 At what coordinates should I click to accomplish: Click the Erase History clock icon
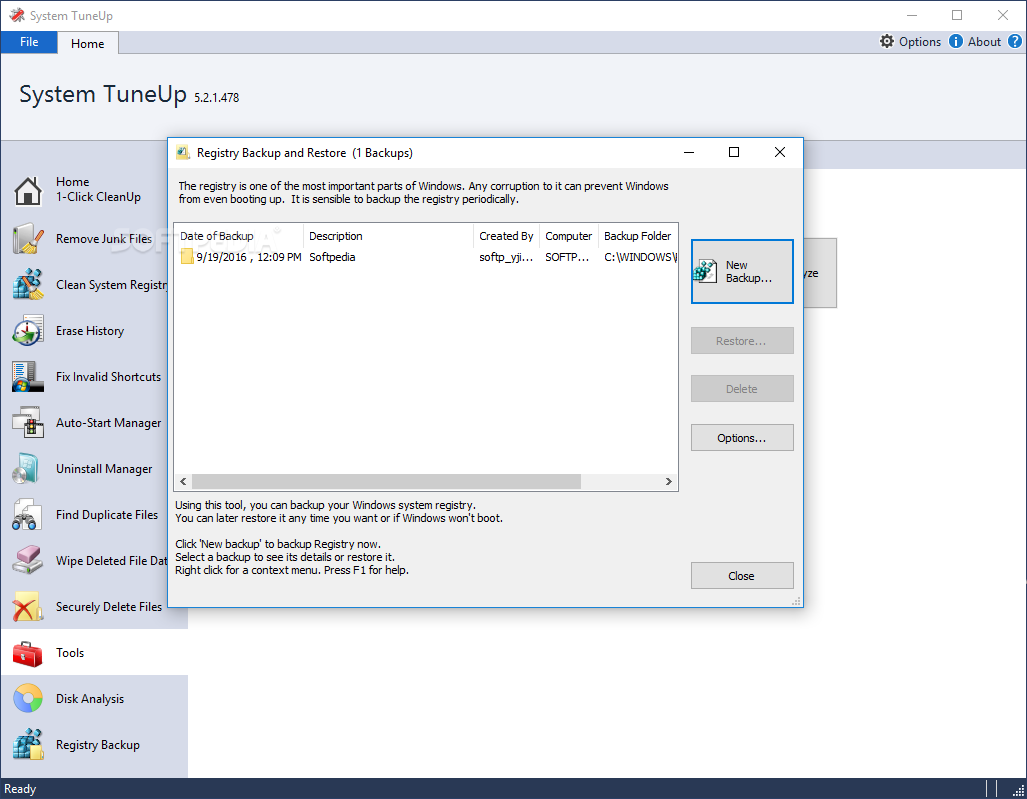(28, 331)
